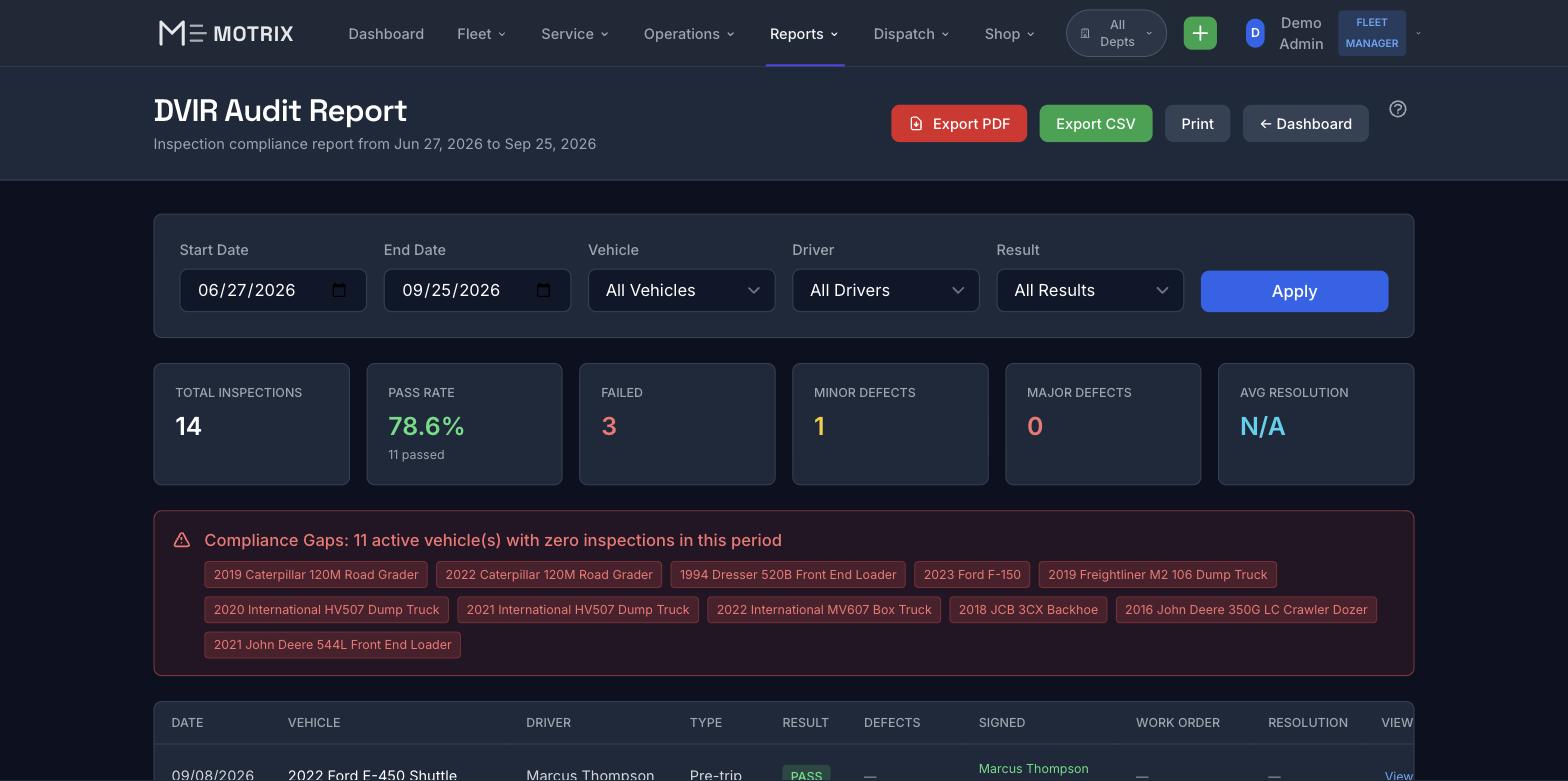Click the 2019 Caterpillar 120M Road Grader tag
Image resolution: width=1568 pixels, height=781 pixels.
pyautogui.click(x=316, y=574)
